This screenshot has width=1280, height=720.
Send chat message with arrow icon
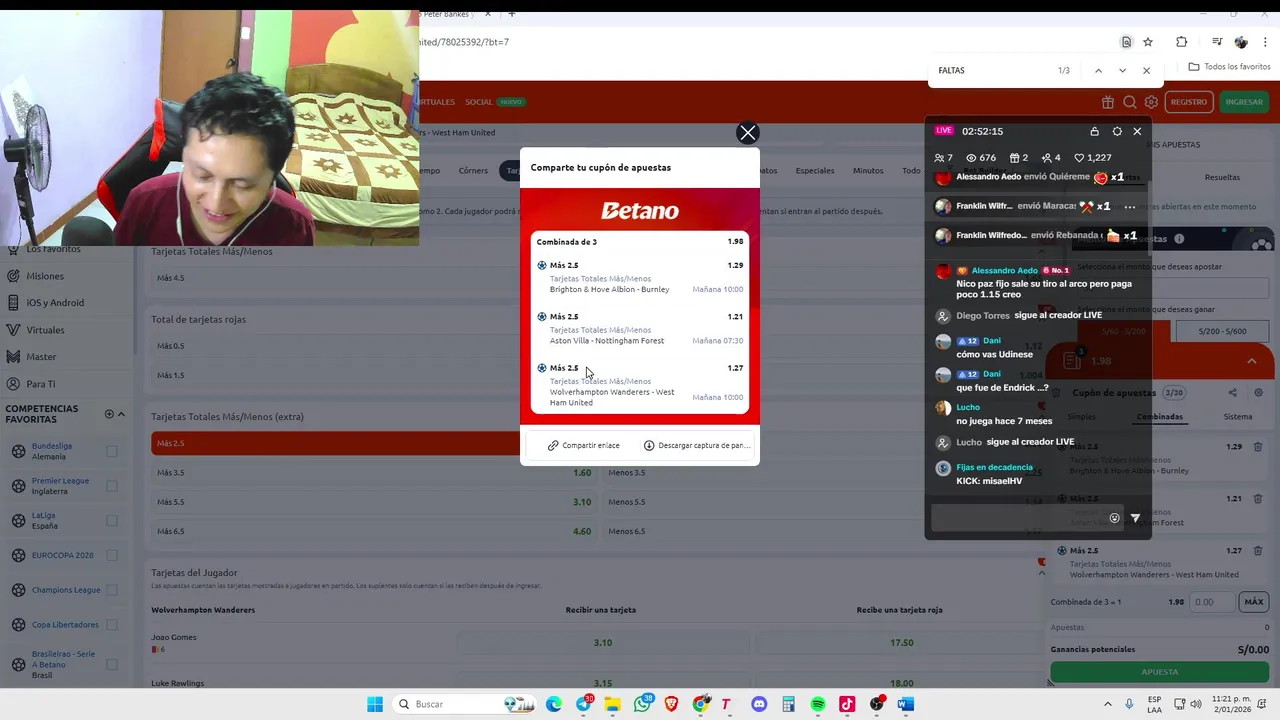point(1135,518)
